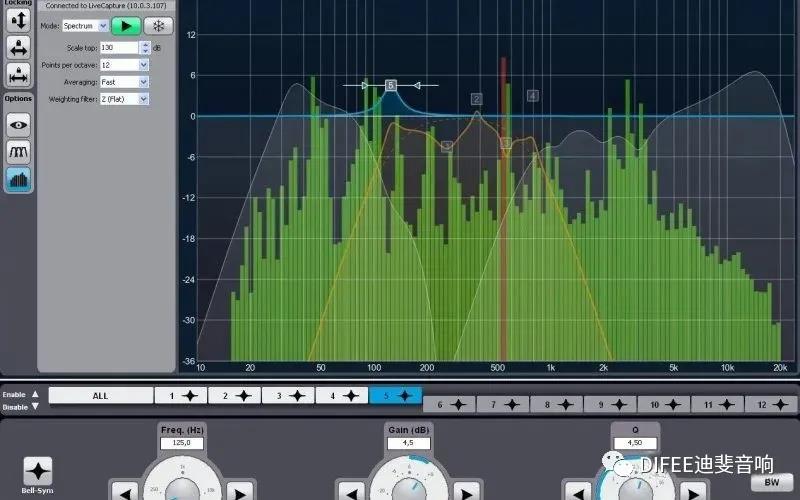Select EQ band 8 tab
800x500 pixels.
557,405
